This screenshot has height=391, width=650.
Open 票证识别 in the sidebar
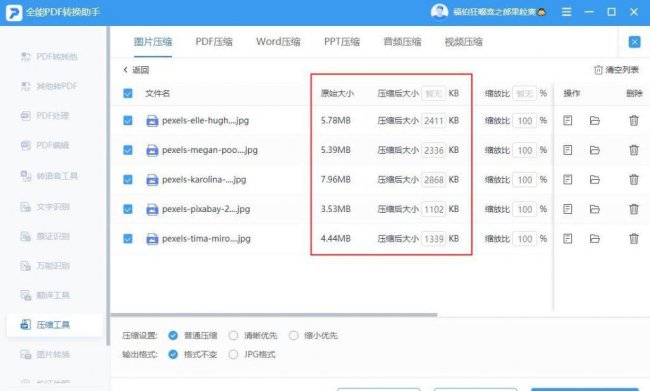(x=45, y=236)
